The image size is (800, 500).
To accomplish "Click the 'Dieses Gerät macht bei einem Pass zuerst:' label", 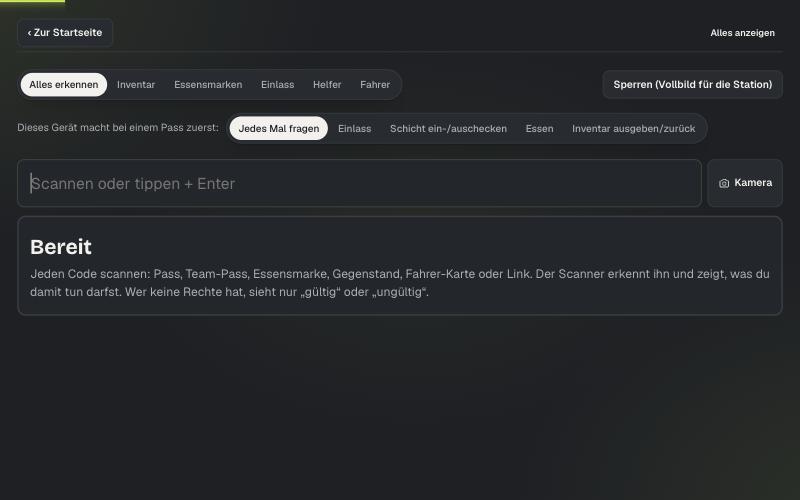I will pyautogui.click(x=118, y=128).
